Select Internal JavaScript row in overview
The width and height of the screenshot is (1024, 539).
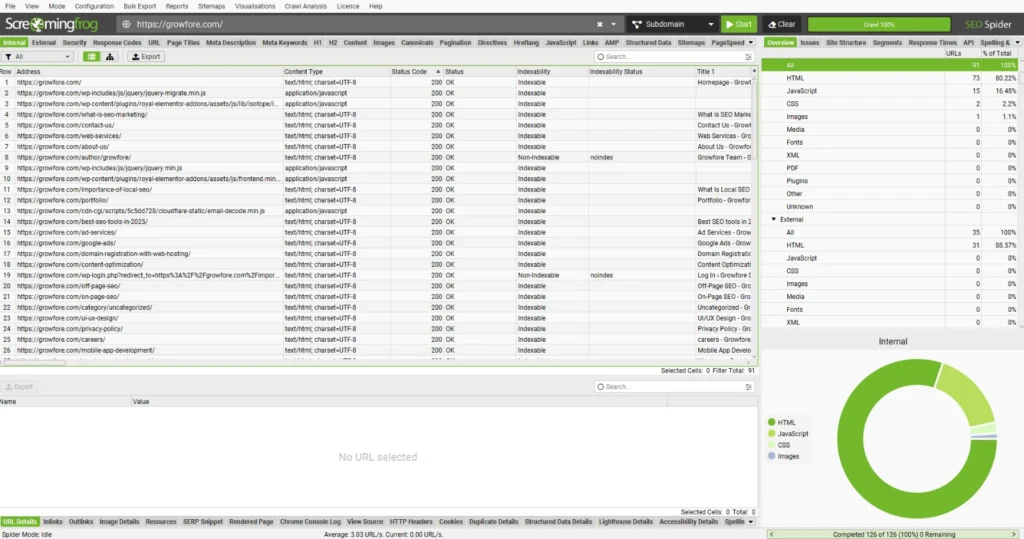coord(891,91)
